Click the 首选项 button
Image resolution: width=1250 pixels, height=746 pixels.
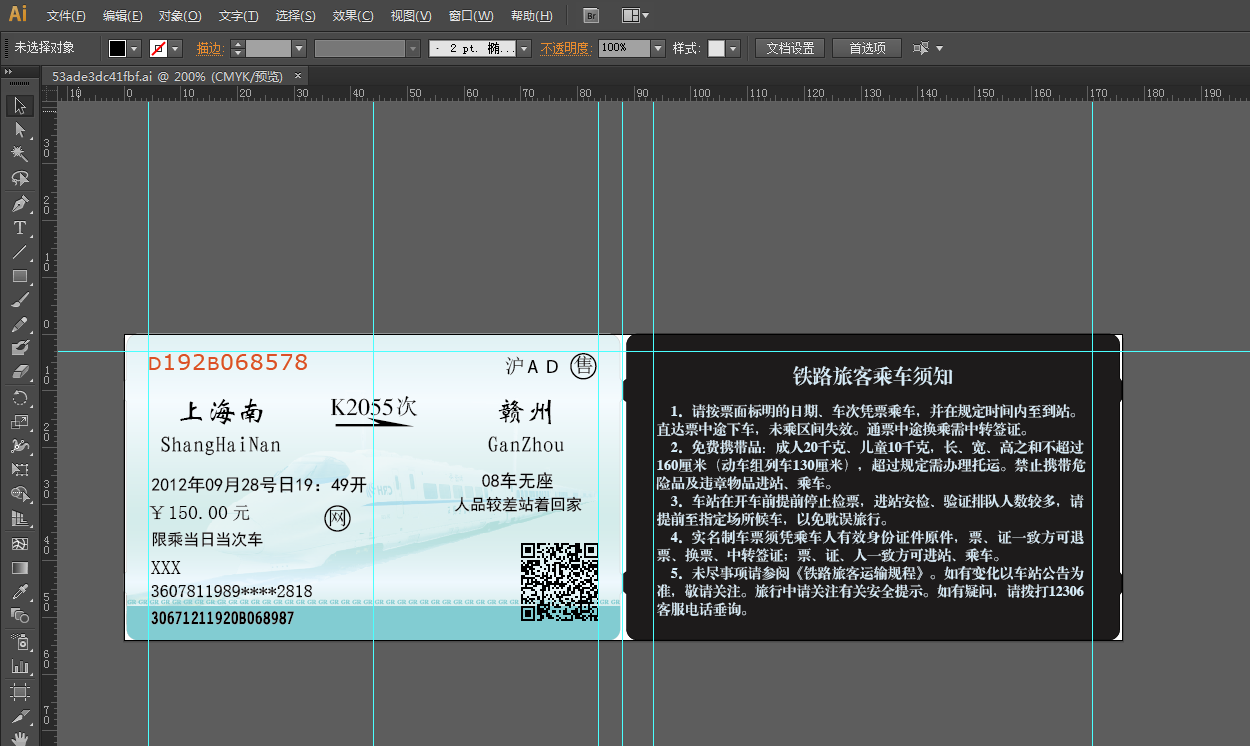tap(867, 48)
